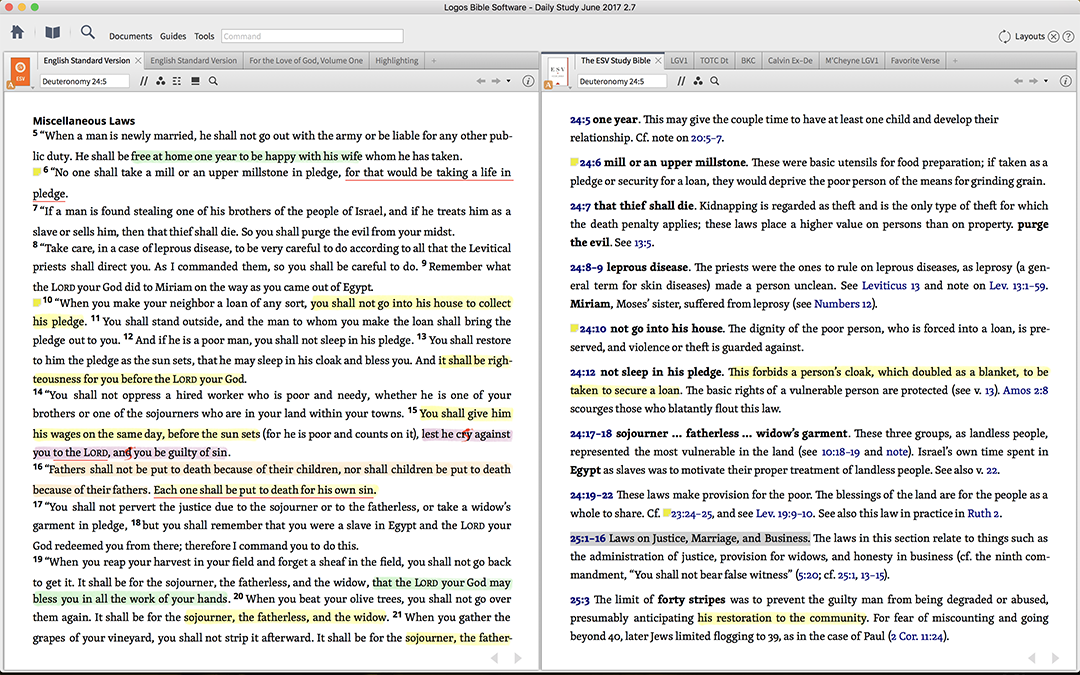Toggle multiple resource view icon in ESV panel

click(177, 81)
